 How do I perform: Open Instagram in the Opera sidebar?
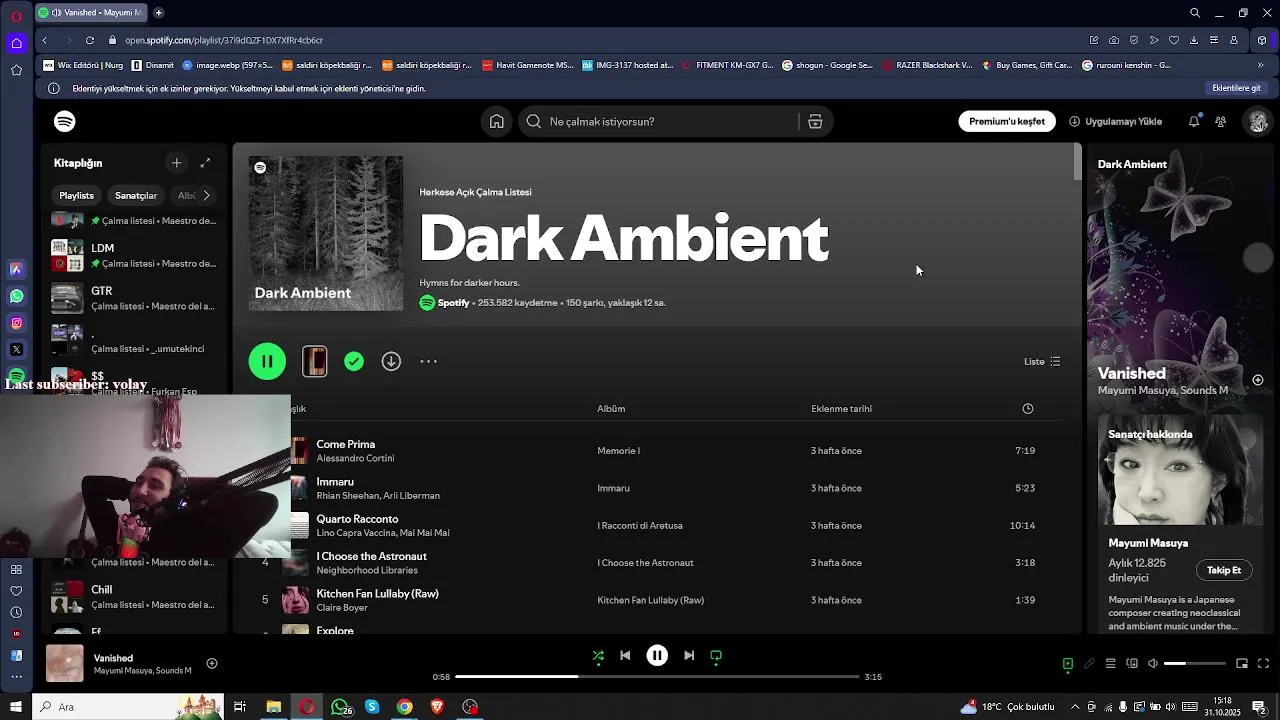16,323
